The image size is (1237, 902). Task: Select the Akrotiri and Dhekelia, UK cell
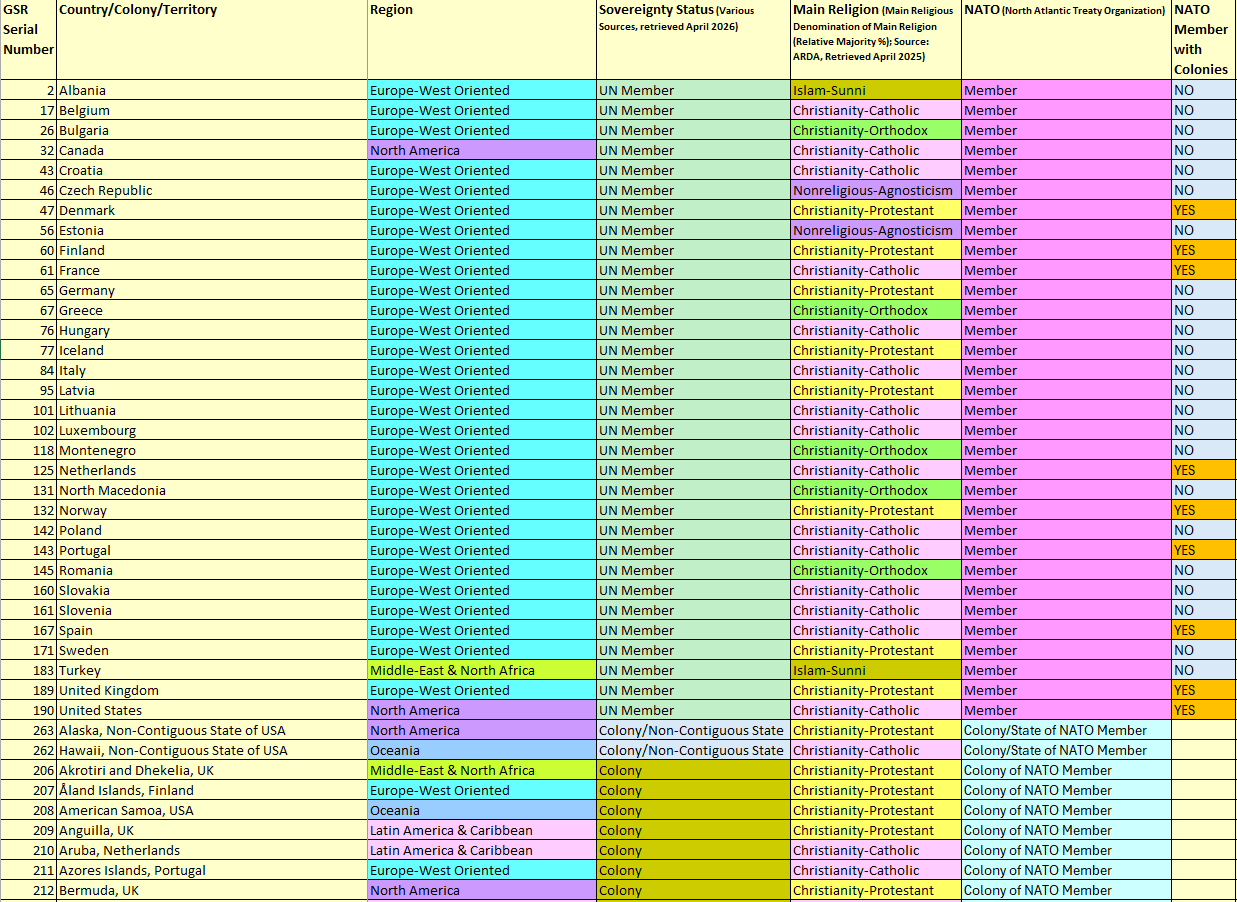(x=212, y=770)
